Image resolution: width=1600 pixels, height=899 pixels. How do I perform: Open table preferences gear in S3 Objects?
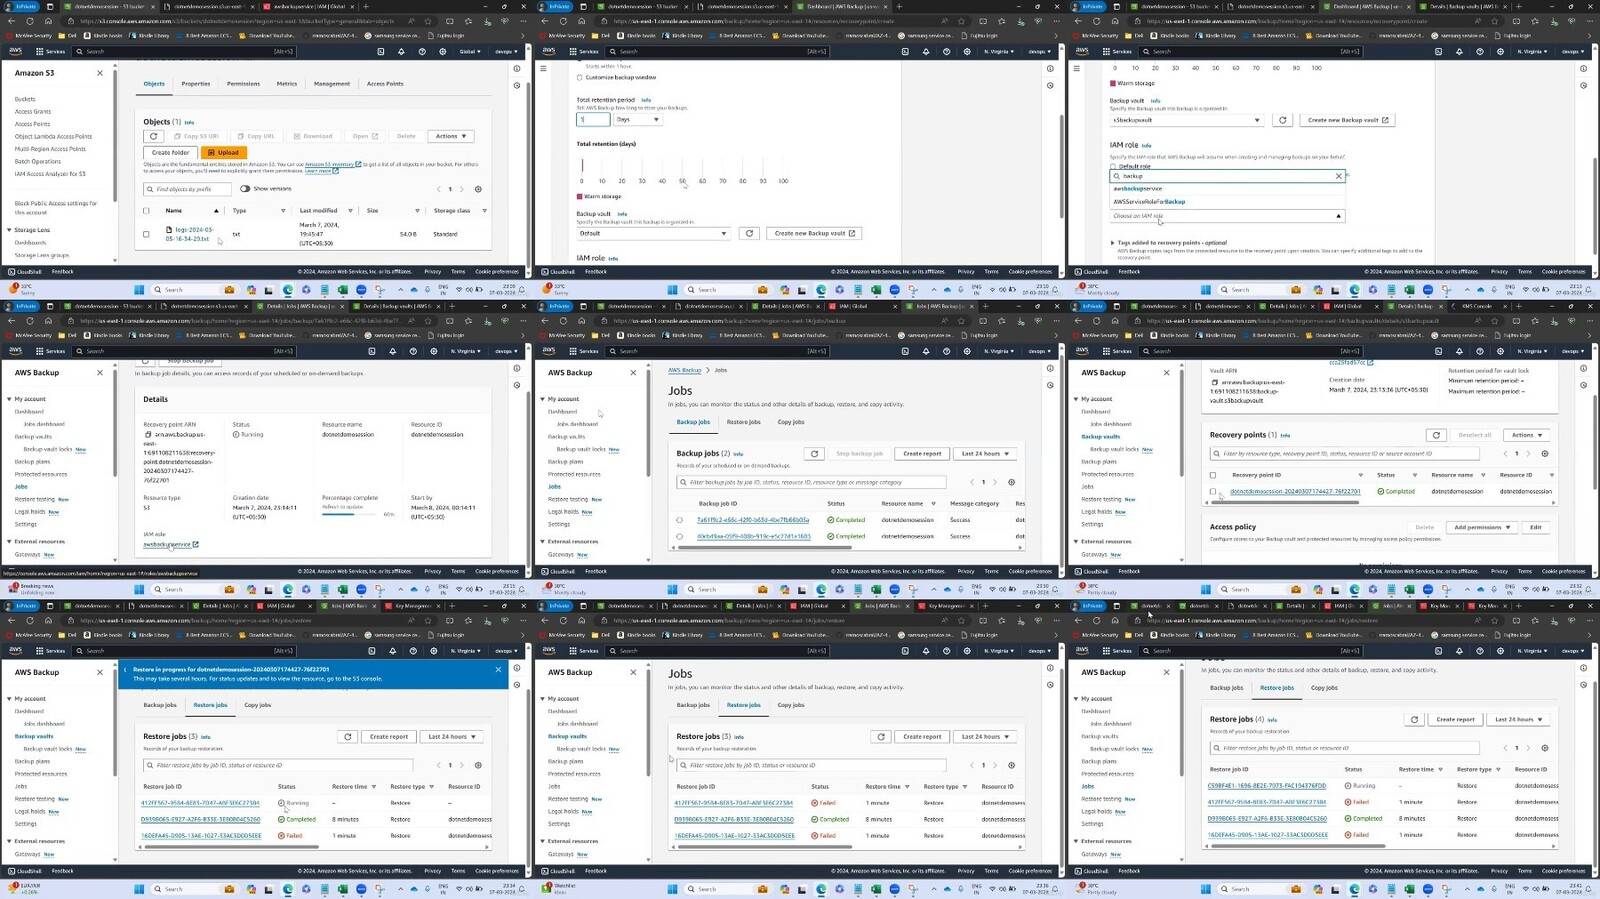(x=478, y=189)
